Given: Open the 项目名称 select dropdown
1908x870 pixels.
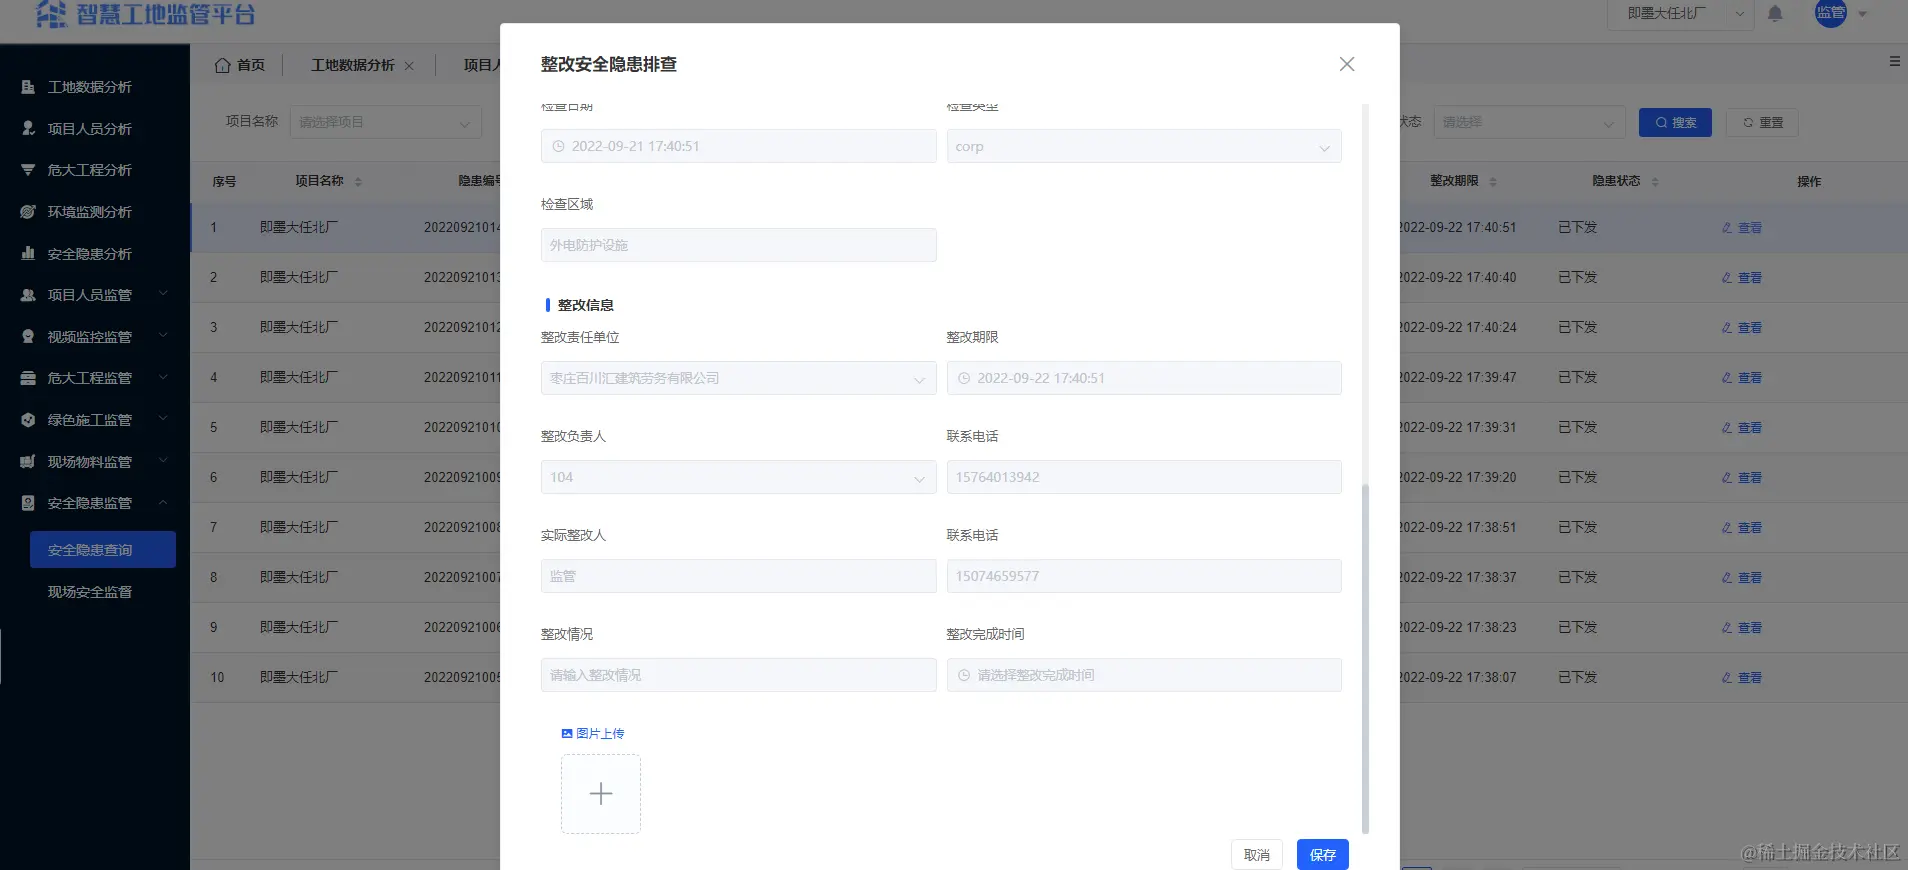Looking at the screenshot, I should [x=386, y=122].
